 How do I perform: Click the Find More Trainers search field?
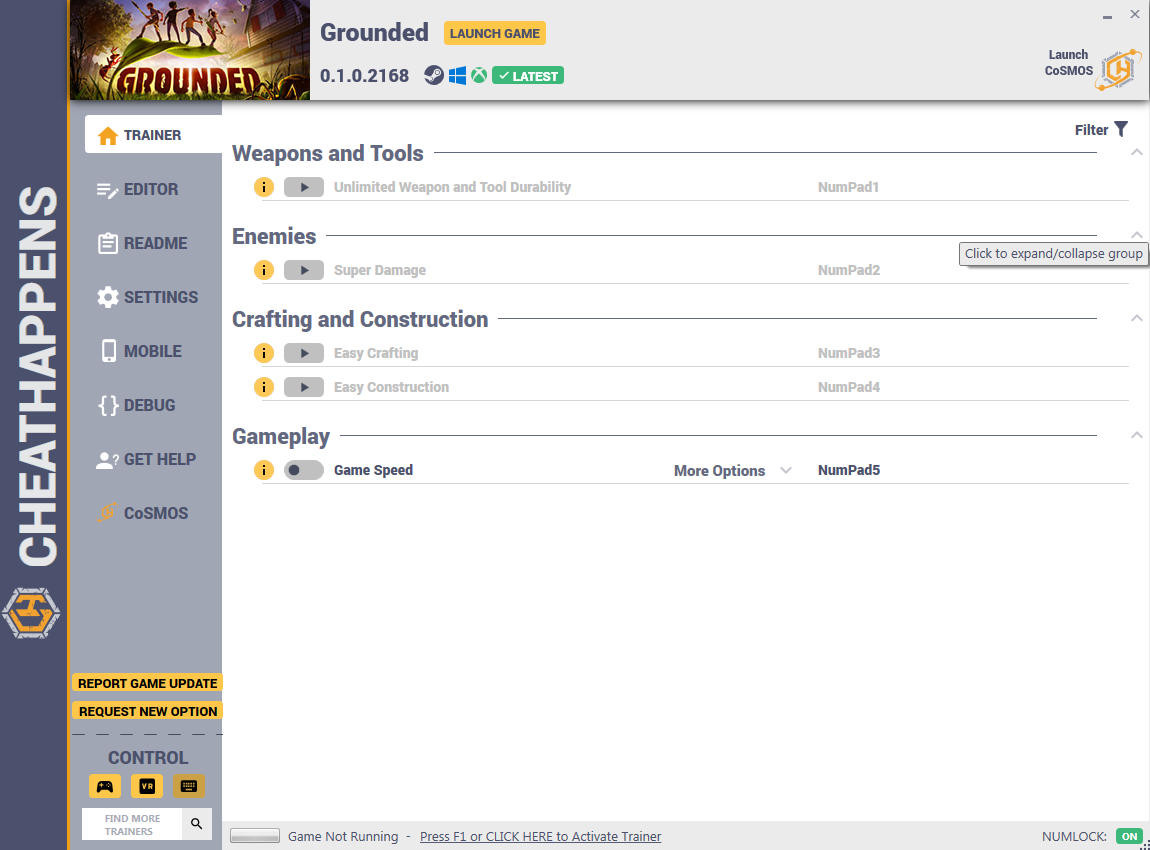click(132, 824)
